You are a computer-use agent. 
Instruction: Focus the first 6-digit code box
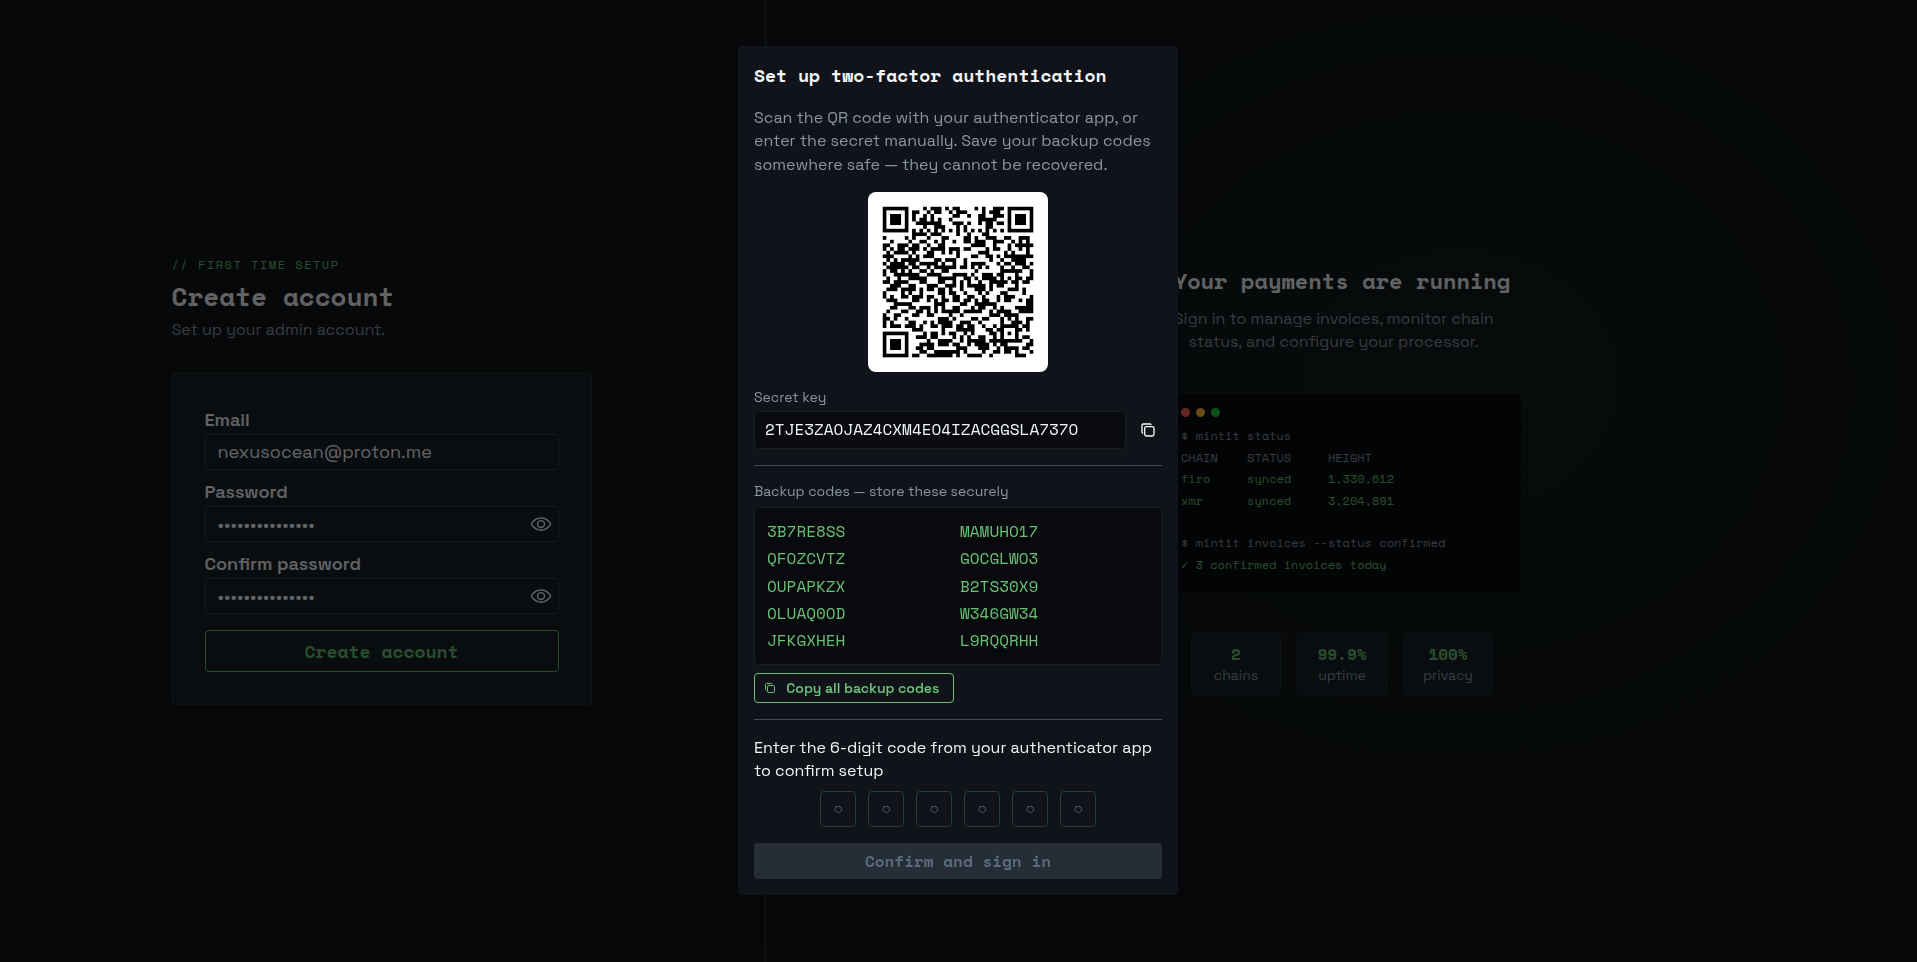point(838,809)
